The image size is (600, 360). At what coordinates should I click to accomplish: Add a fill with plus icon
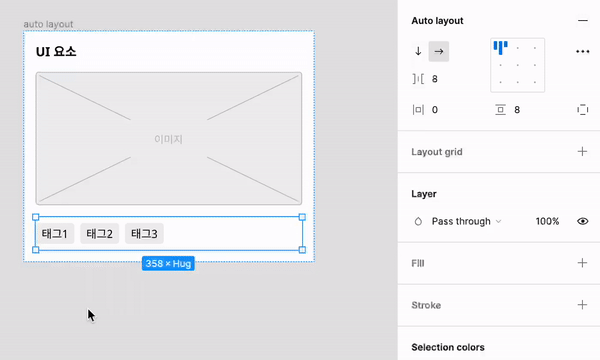[582, 263]
